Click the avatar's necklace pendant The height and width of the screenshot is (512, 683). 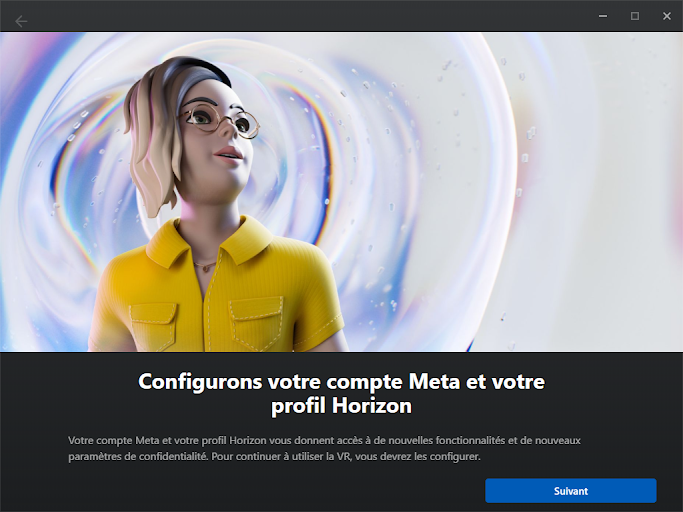(x=205, y=269)
